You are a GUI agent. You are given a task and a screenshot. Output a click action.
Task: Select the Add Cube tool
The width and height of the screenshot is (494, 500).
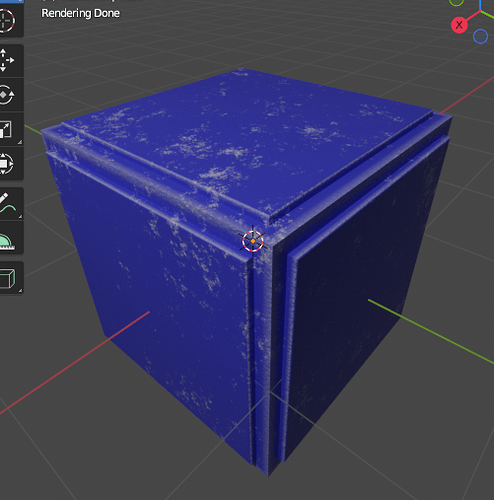(x=8, y=278)
